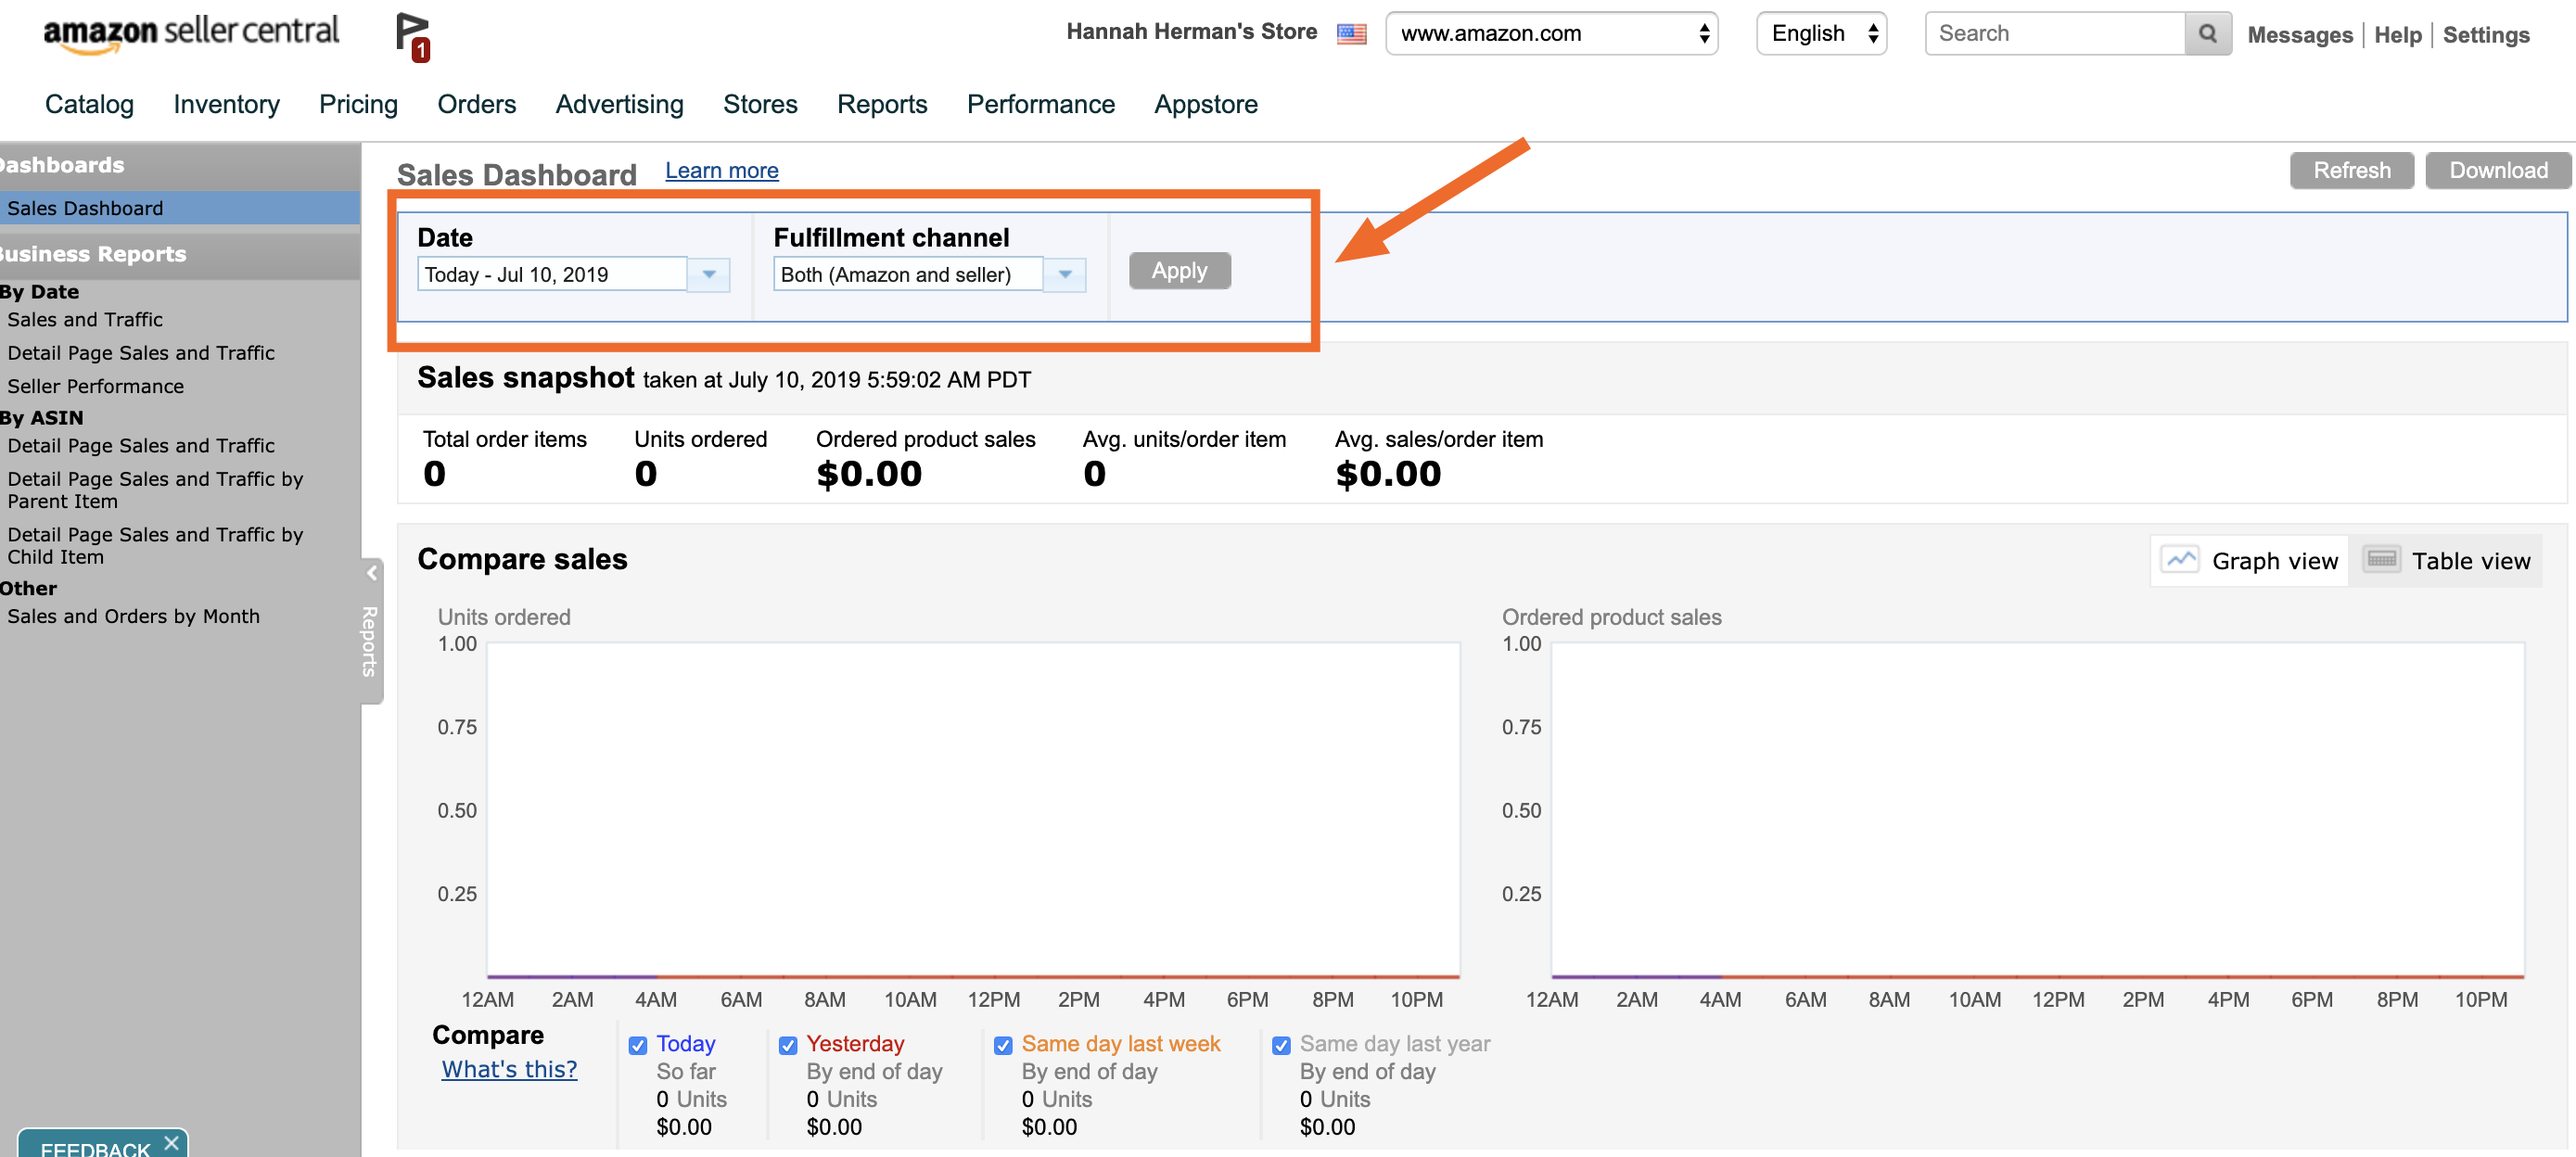Switch to Graph view
The image size is (2576, 1157).
click(x=2249, y=561)
